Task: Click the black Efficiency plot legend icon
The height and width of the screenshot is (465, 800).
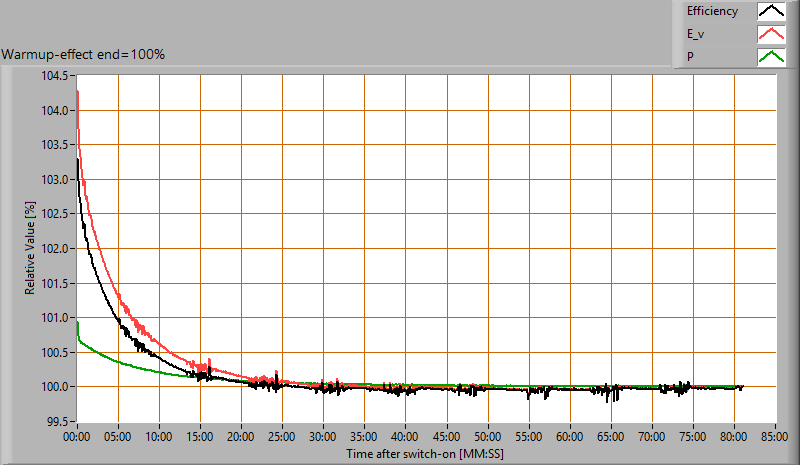Action: pyautogui.click(x=771, y=12)
